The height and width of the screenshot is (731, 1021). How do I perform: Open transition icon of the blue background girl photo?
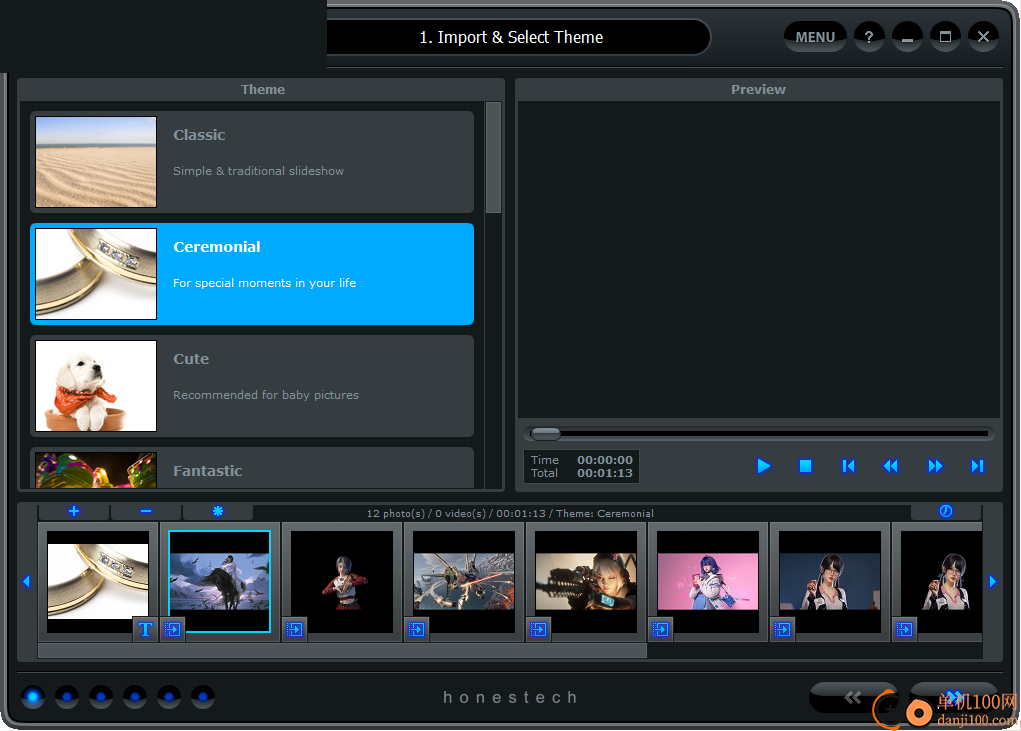tap(783, 629)
